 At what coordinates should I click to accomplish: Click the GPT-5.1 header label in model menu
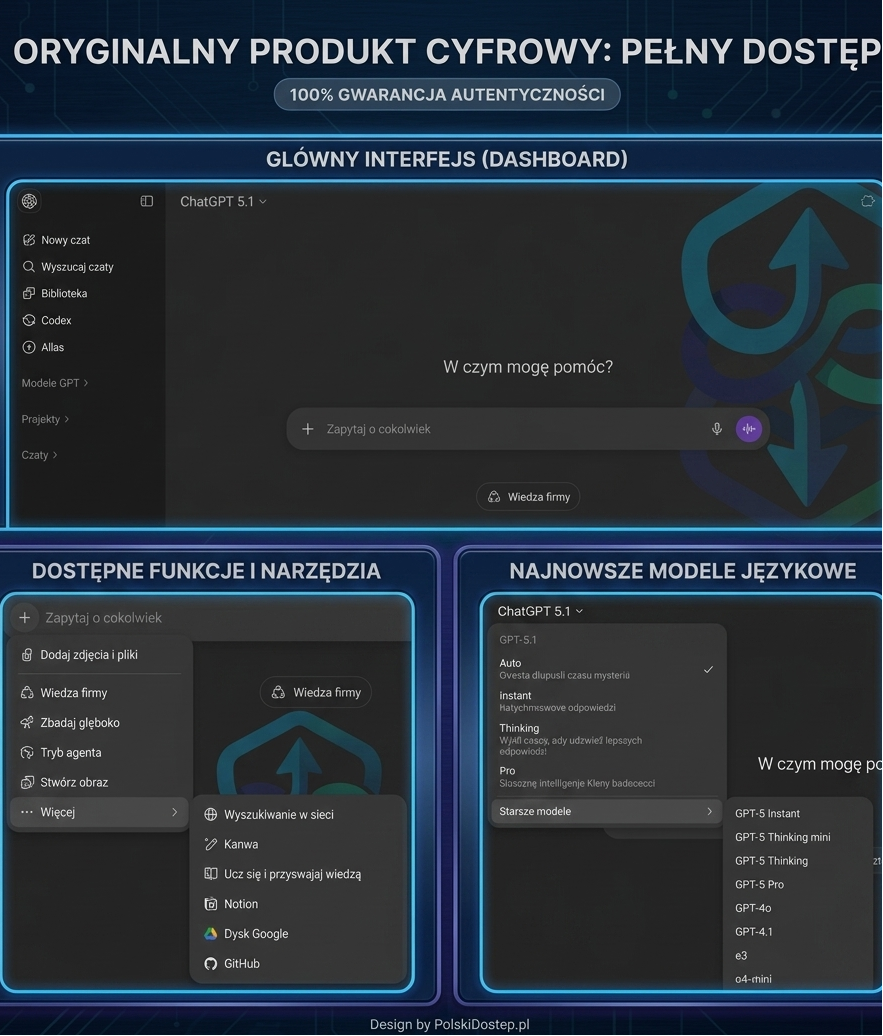click(x=518, y=640)
